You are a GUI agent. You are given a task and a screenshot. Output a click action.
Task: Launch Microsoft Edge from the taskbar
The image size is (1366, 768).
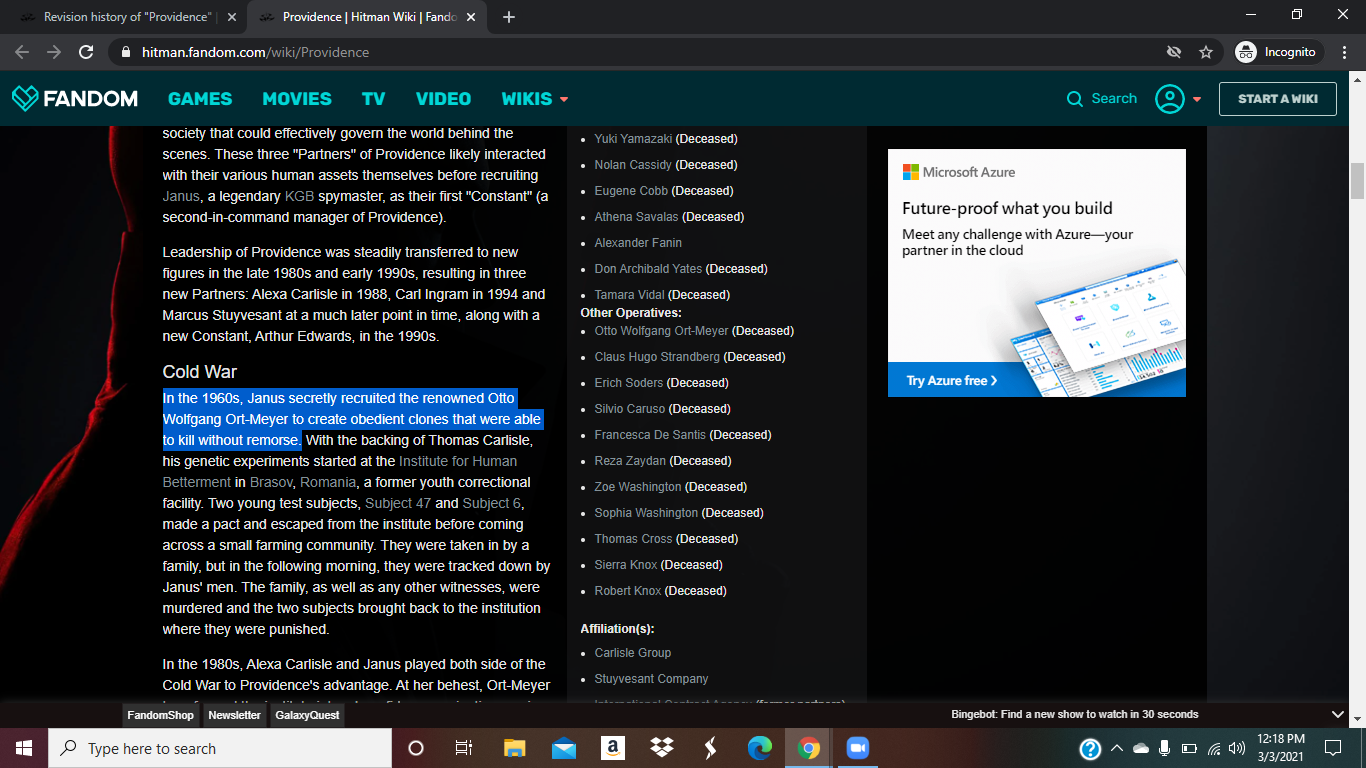click(760, 748)
